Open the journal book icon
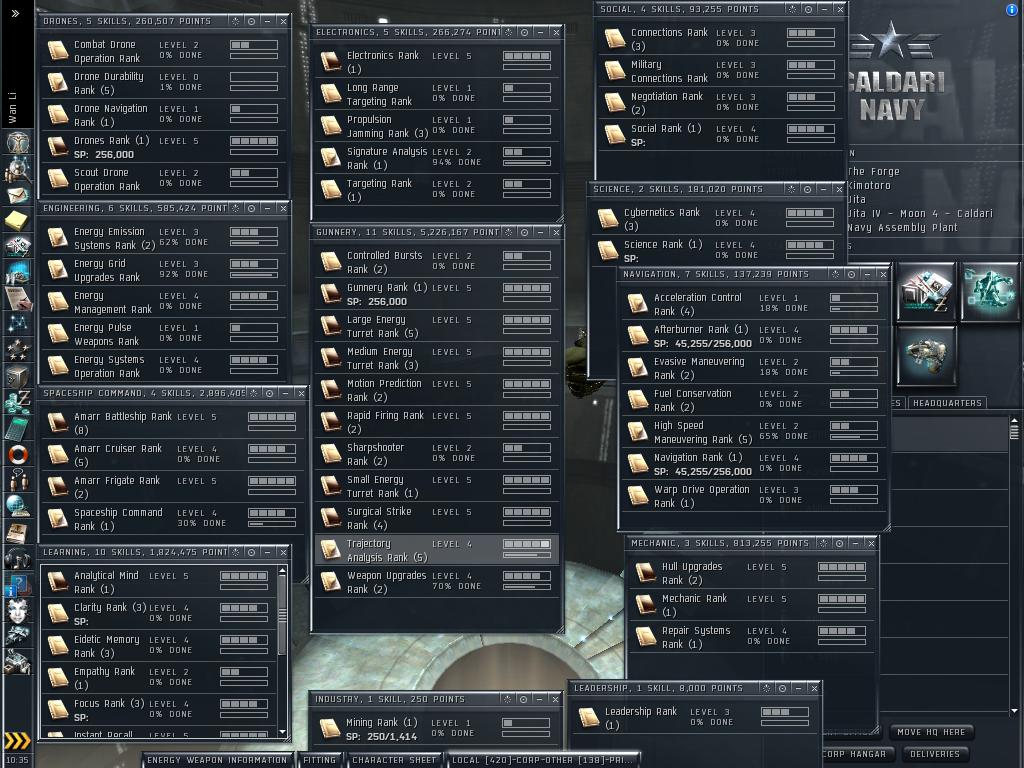 pos(18,532)
